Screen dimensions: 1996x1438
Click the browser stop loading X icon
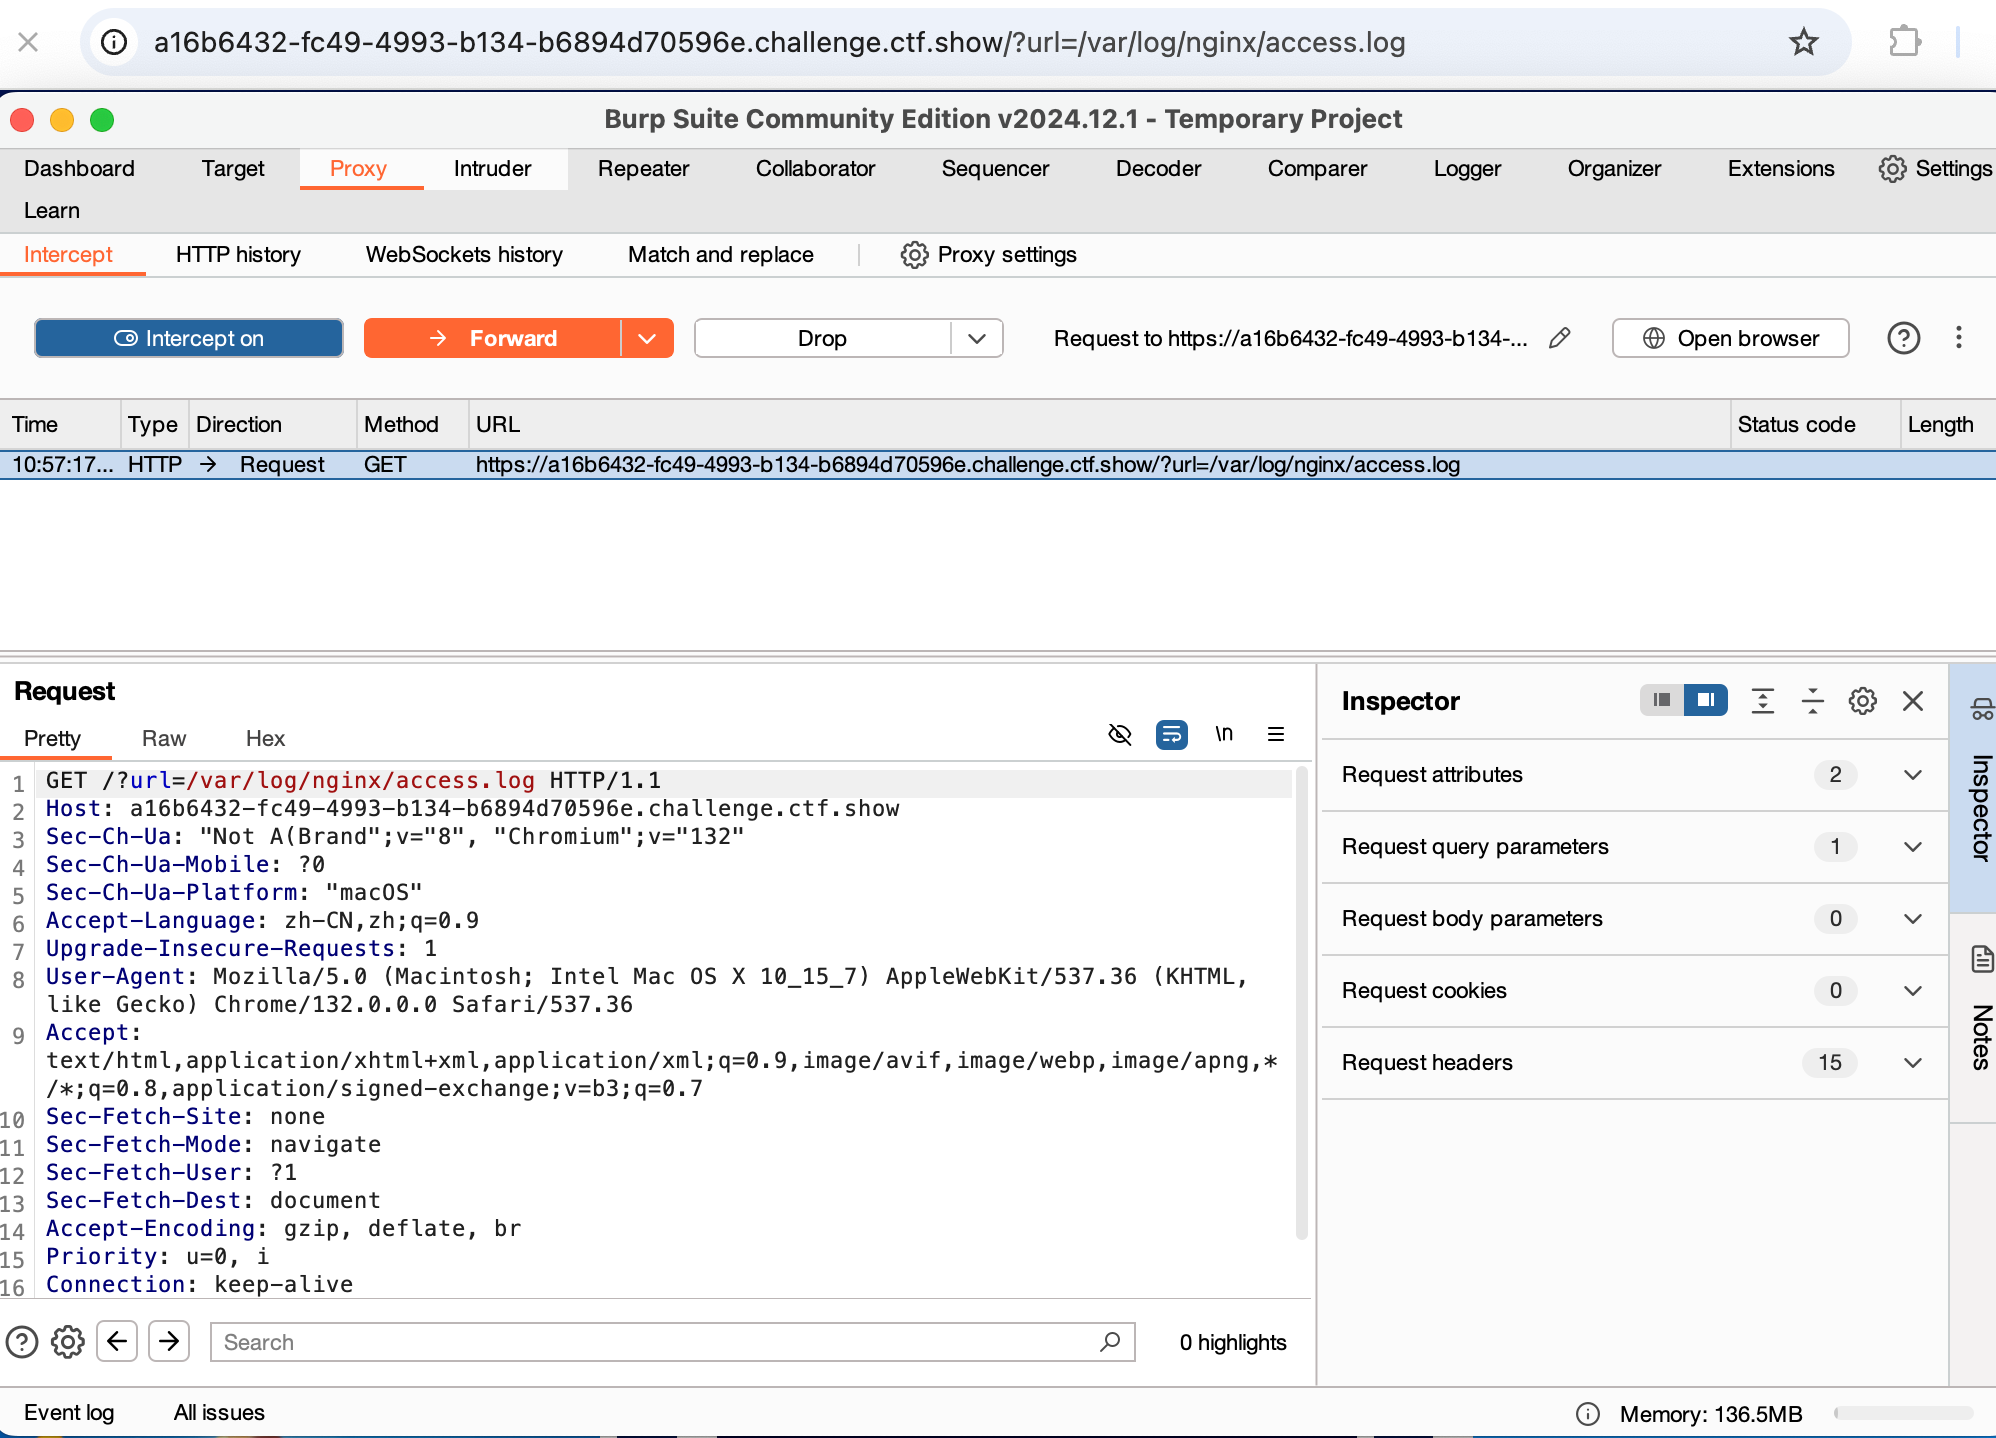click(28, 42)
